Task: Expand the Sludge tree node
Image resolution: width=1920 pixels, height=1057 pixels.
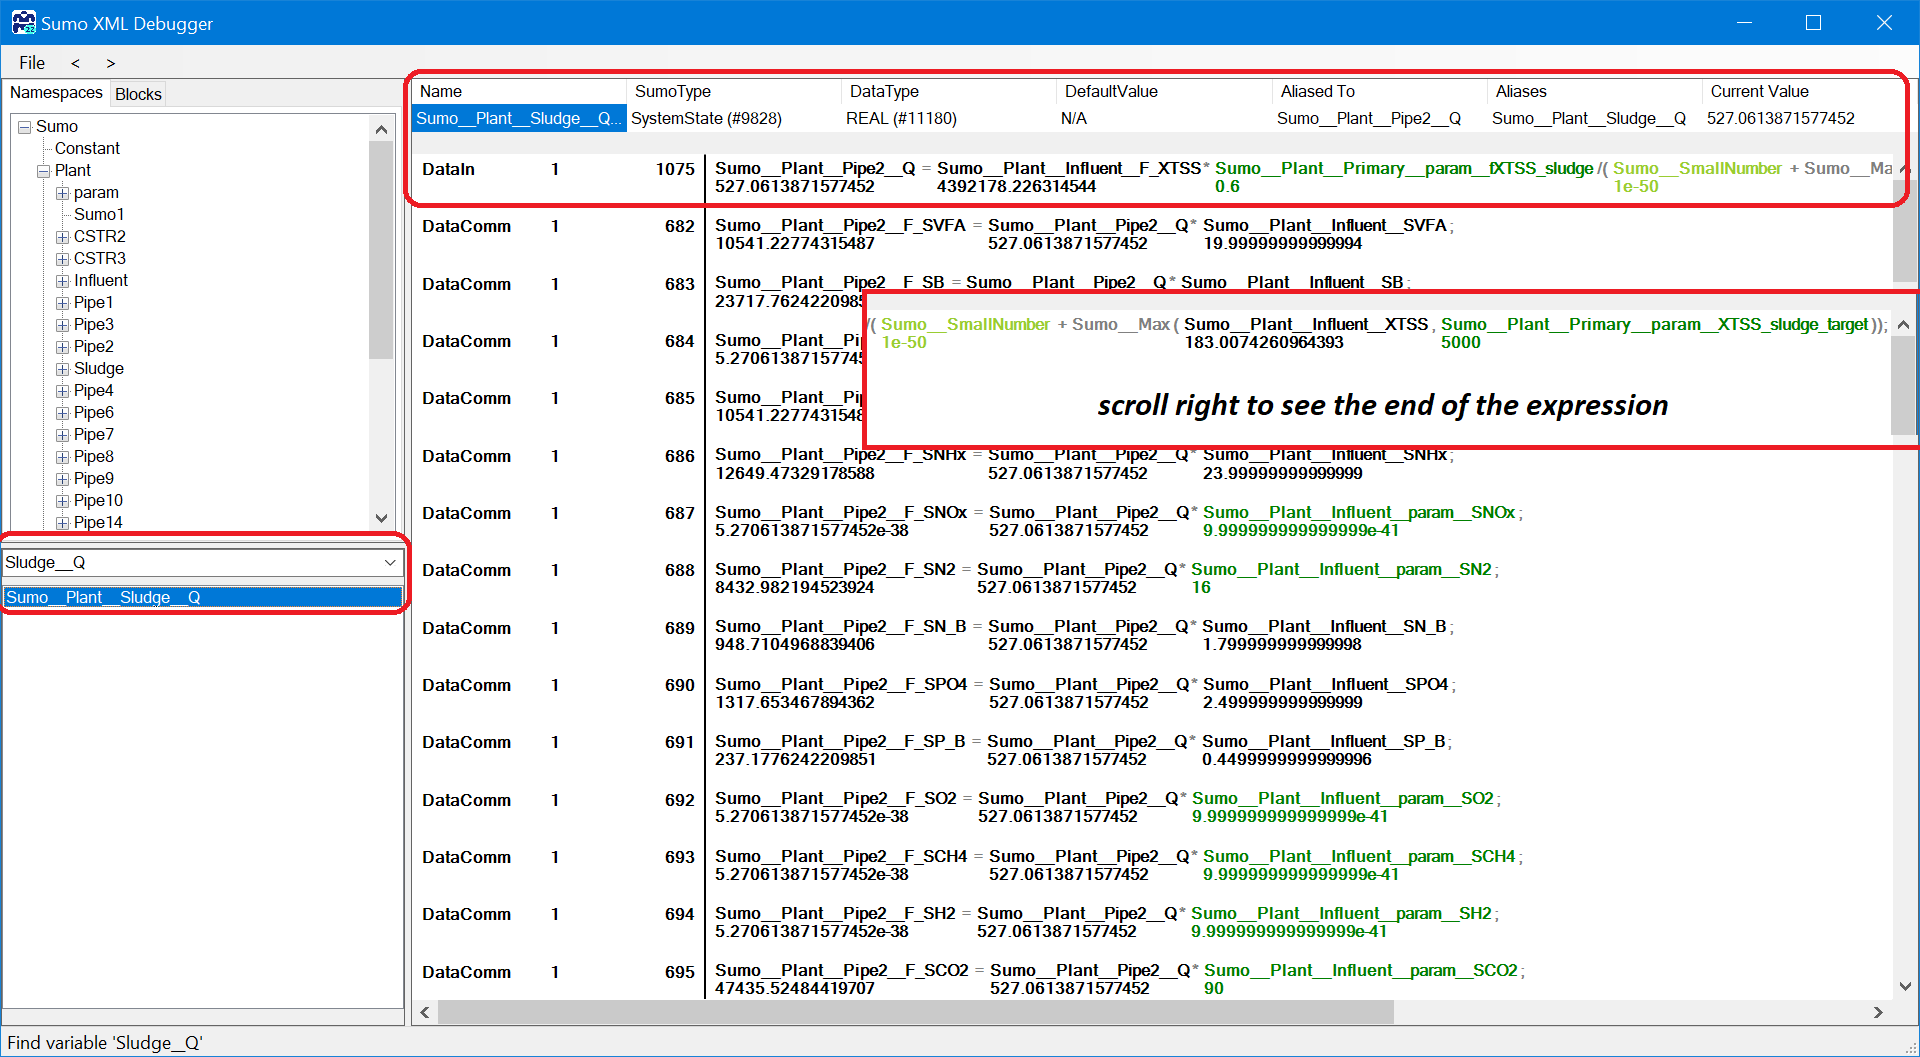Action: [63, 369]
